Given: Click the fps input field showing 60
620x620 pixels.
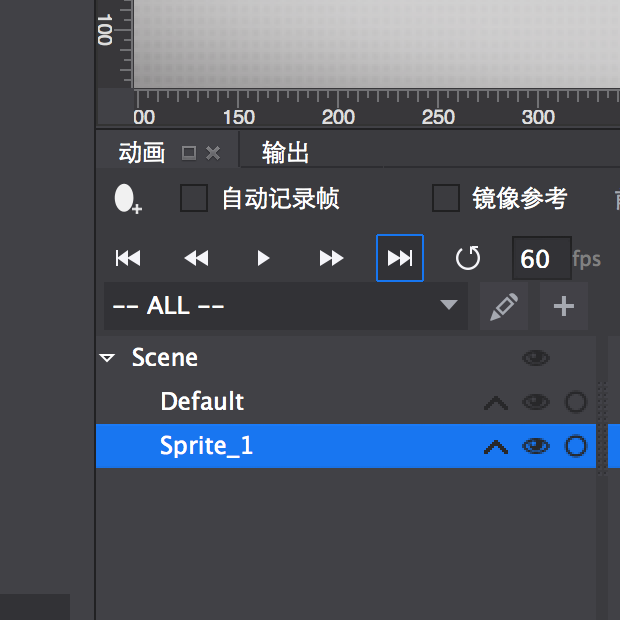Looking at the screenshot, I should tap(542, 258).
